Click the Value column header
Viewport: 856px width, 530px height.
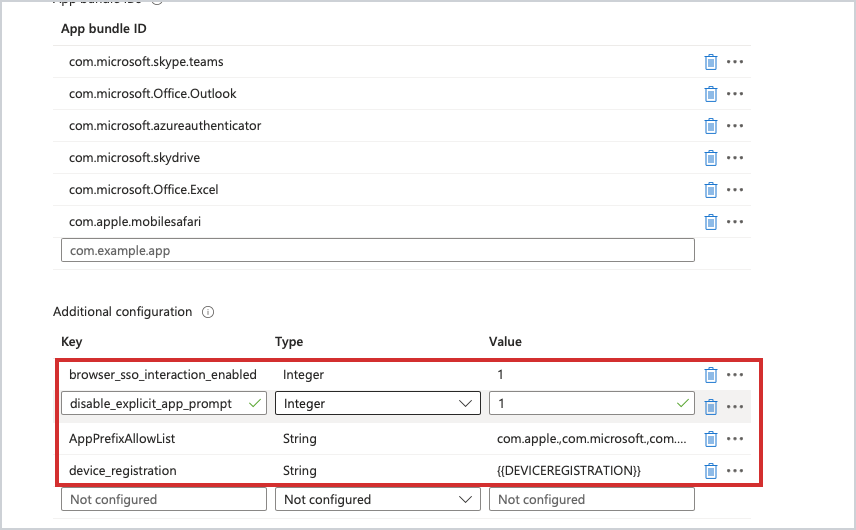(505, 342)
